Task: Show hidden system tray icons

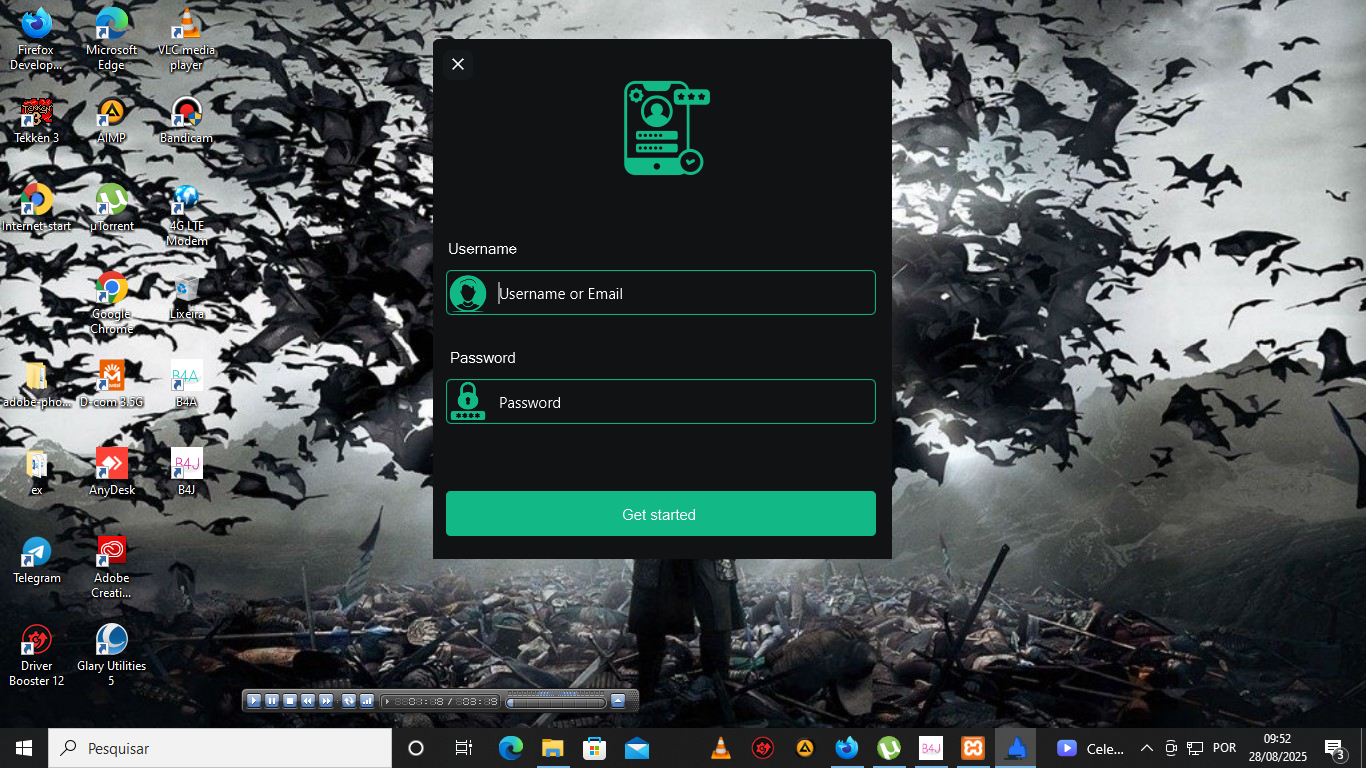Action: coord(1146,748)
